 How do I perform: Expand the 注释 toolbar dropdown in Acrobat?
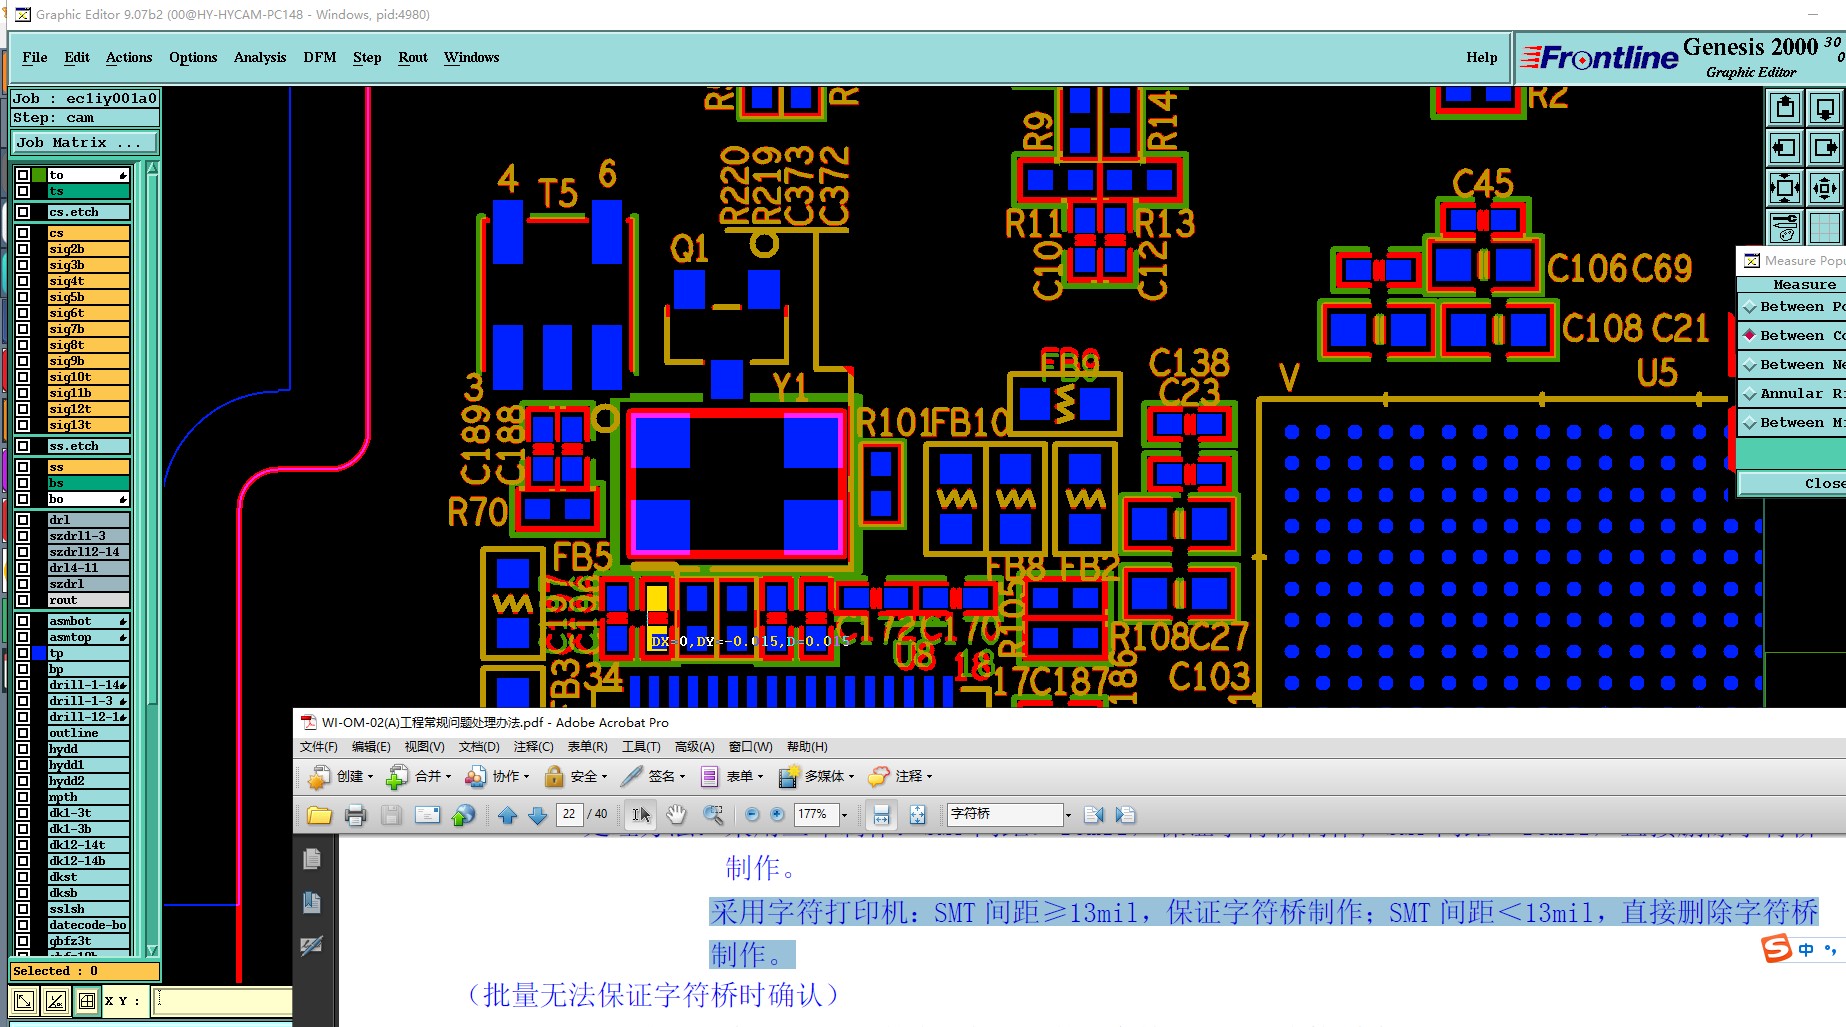point(929,777)
